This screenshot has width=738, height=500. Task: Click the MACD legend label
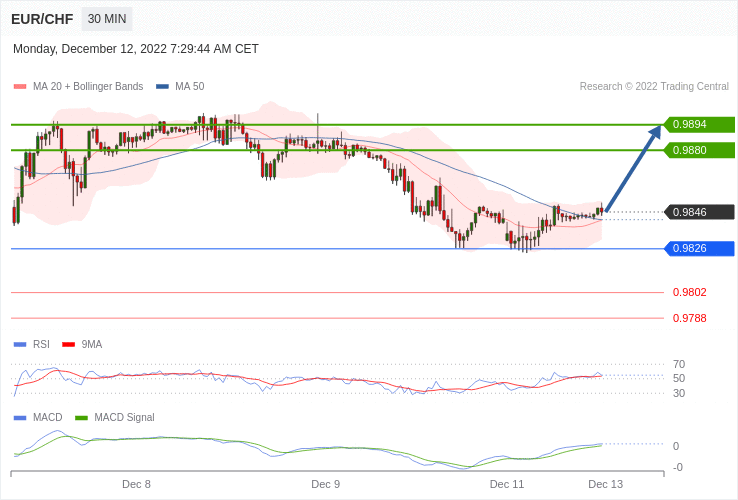[x=48, y=418]
